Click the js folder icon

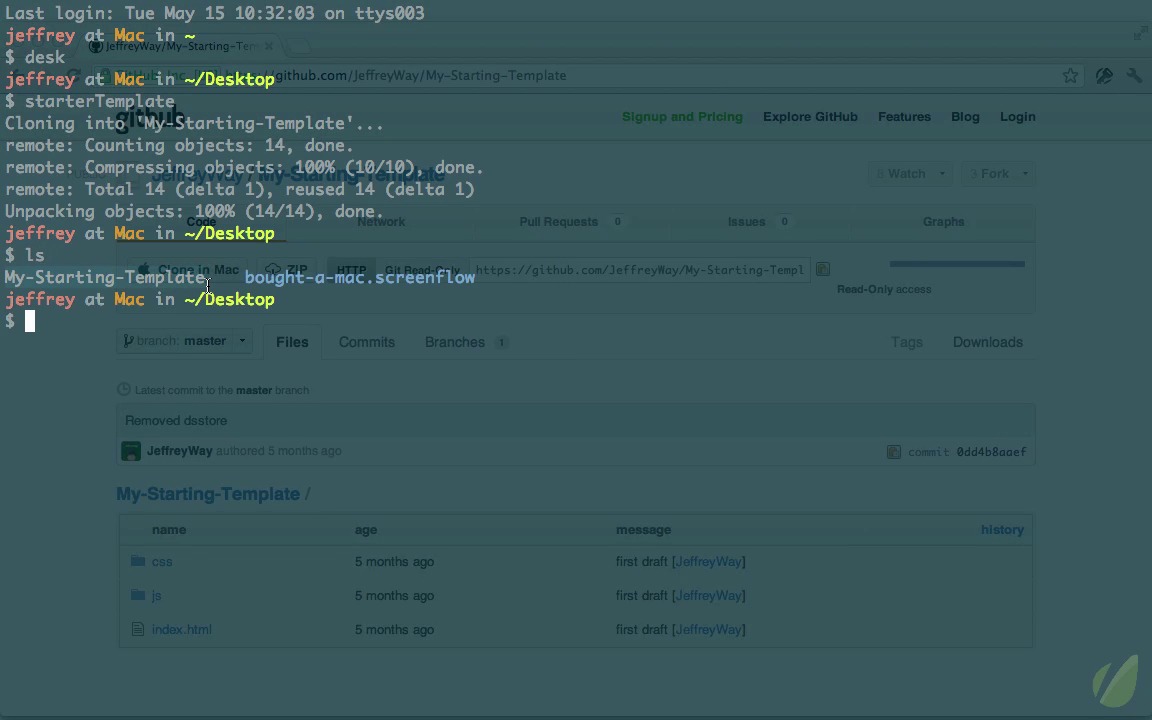click(137, 594)
